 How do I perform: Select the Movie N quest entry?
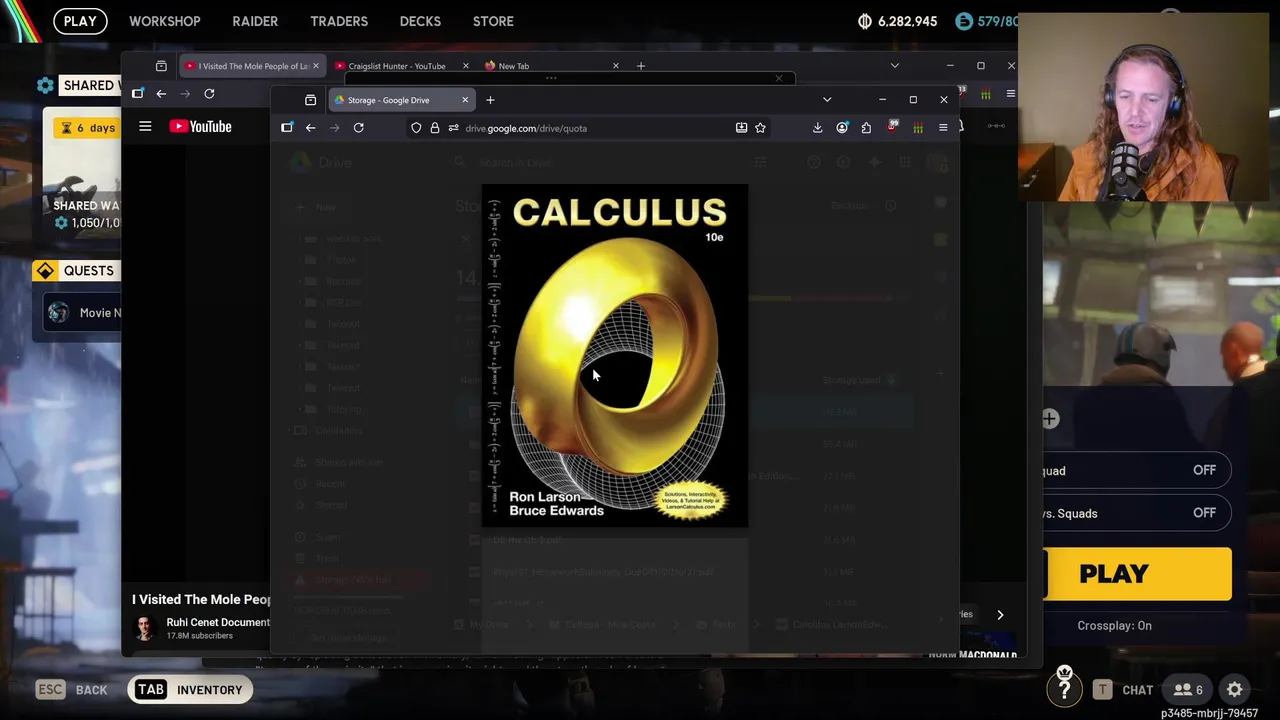[x=84, y=313]
